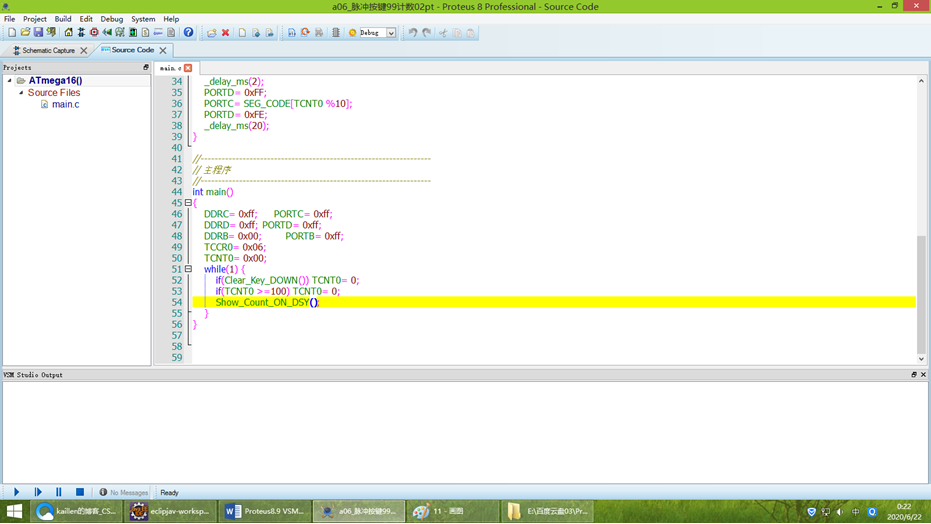Stop the simulation
Image resolution: width=931 pixels, height=524 pixels.
[80, 492]
